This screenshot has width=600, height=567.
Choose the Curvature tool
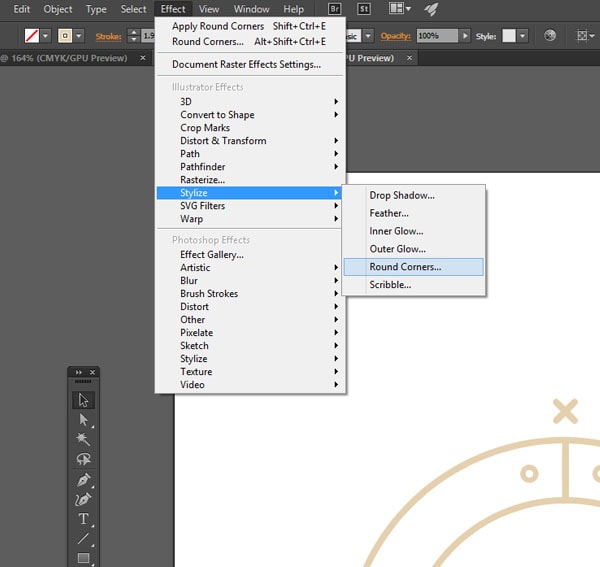[83, 499]
